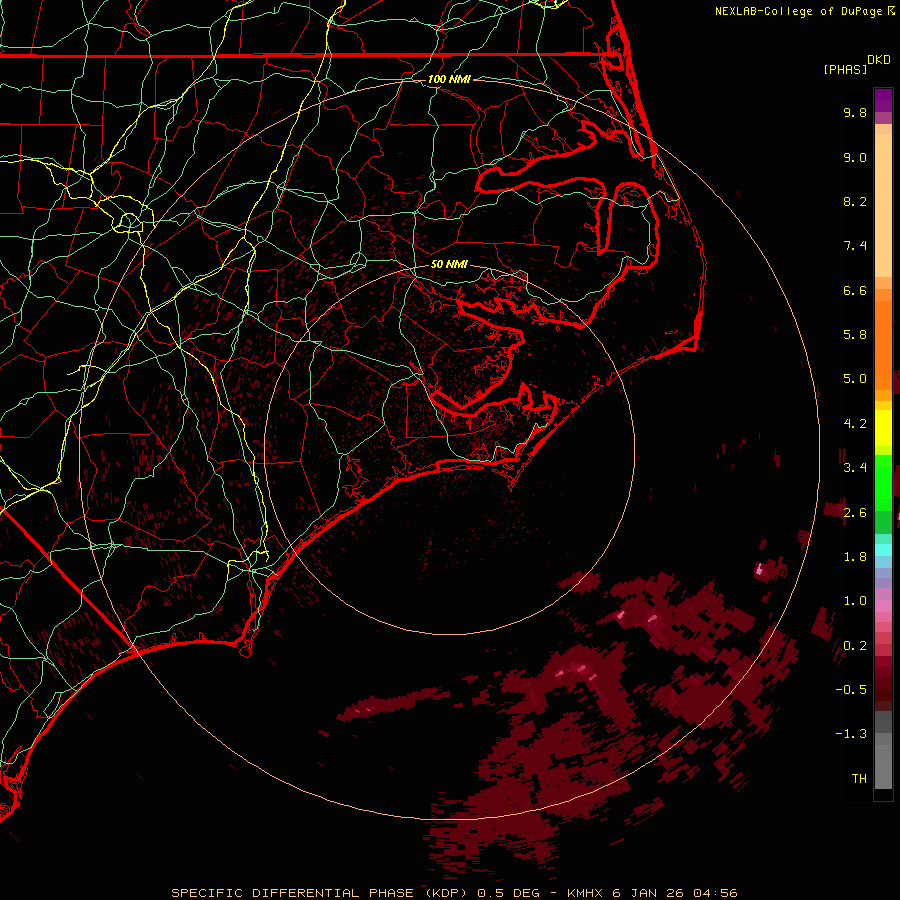Click the [PHAS] unit label

[845, 70]
